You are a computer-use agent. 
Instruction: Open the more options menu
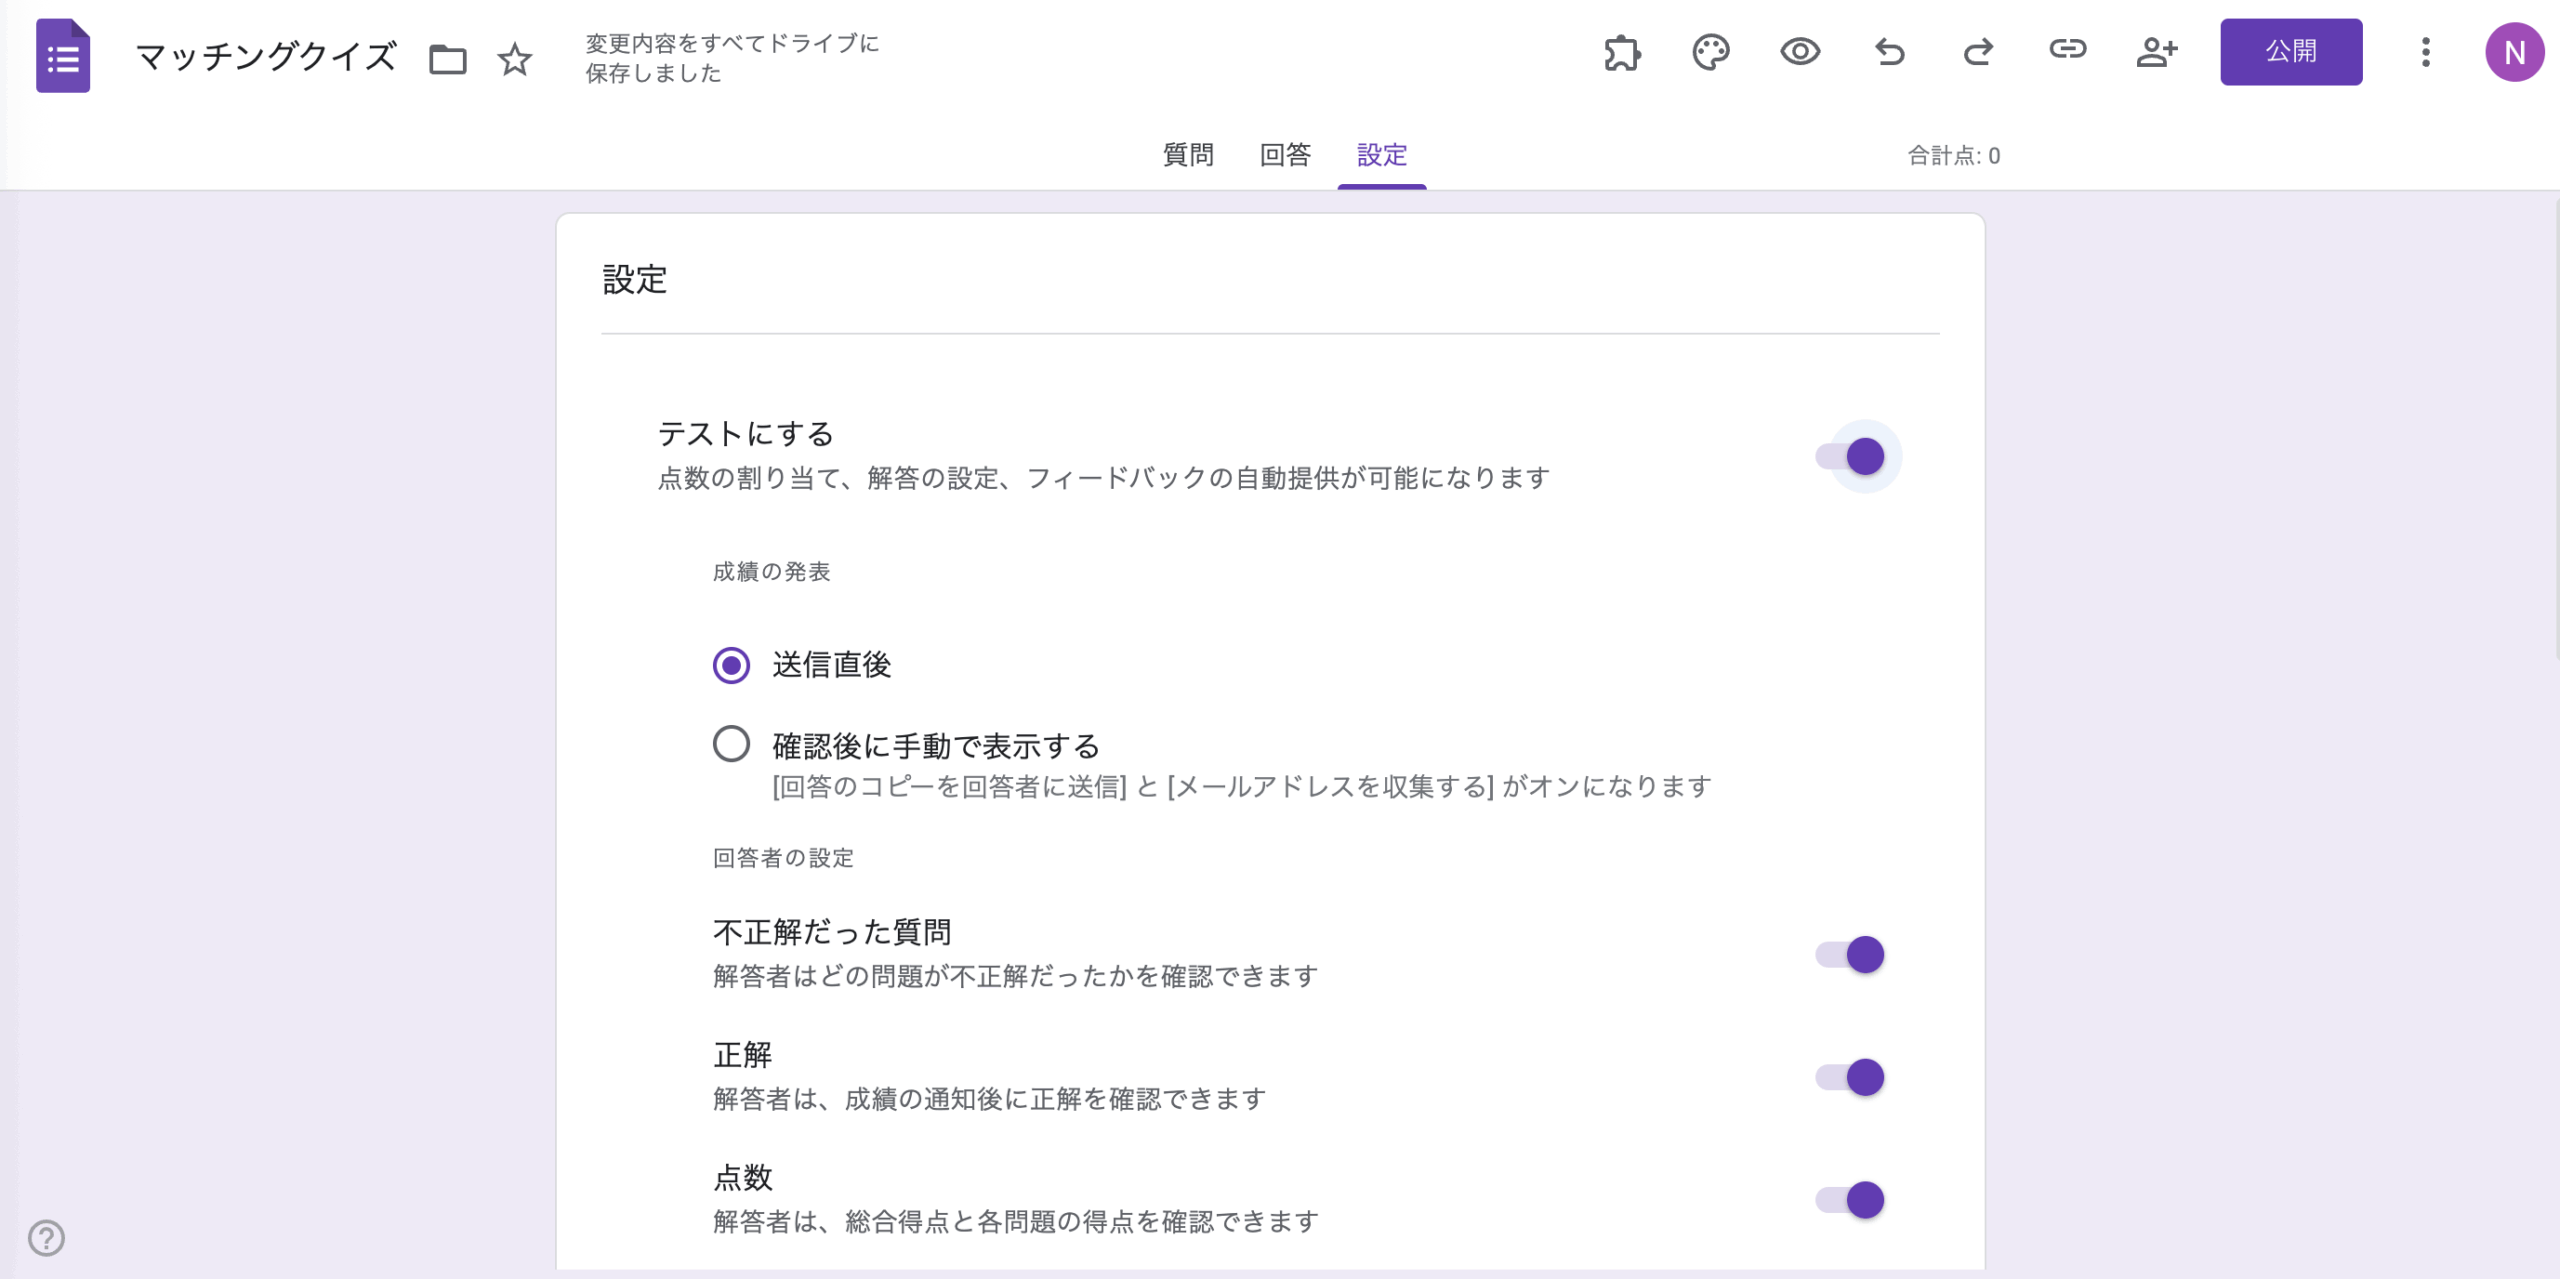click(2426, 52)
